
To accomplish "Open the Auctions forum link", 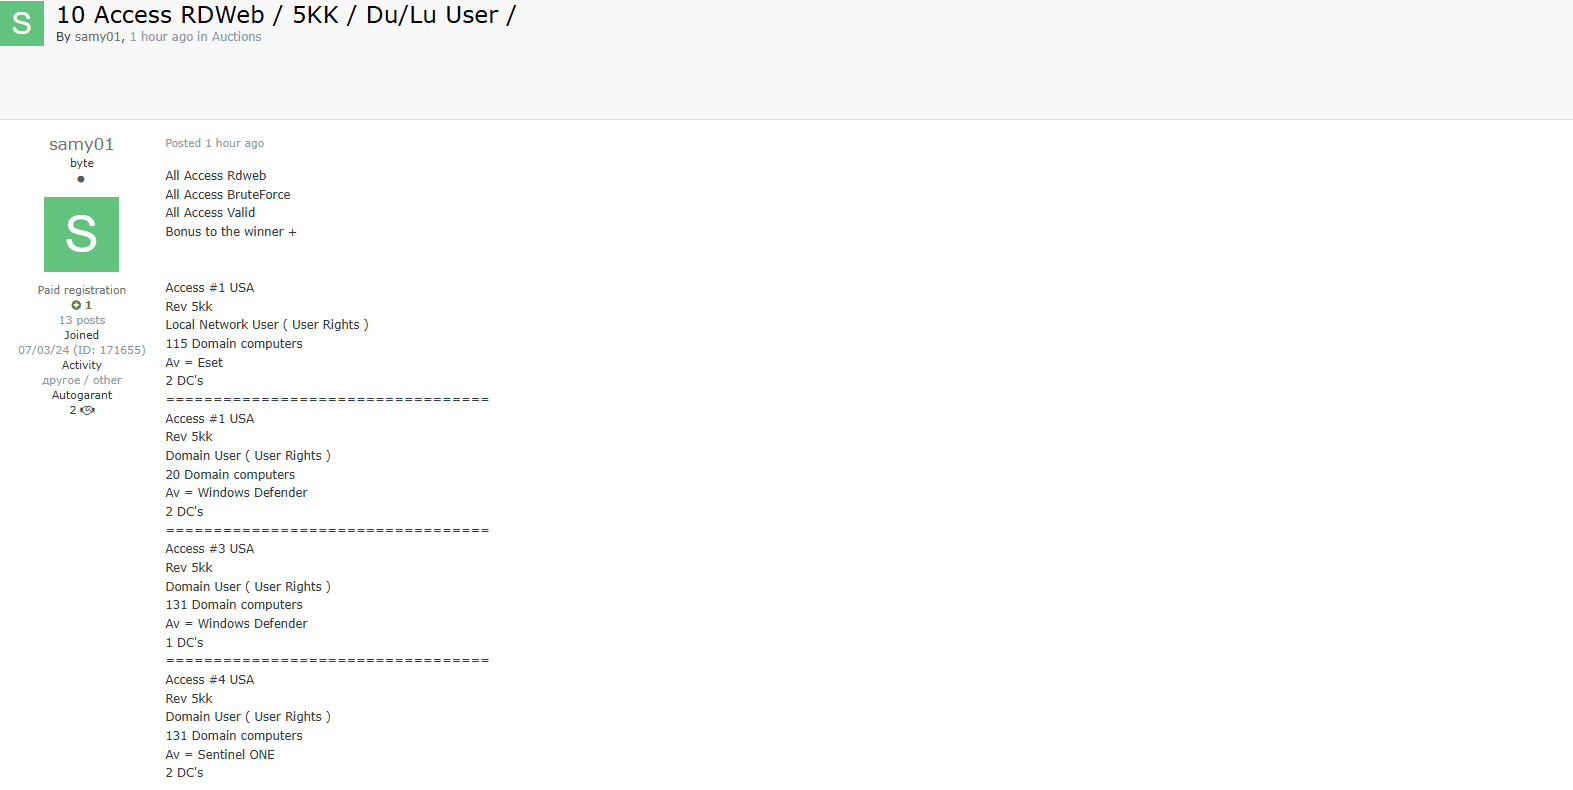I will [x=236, y=37].
